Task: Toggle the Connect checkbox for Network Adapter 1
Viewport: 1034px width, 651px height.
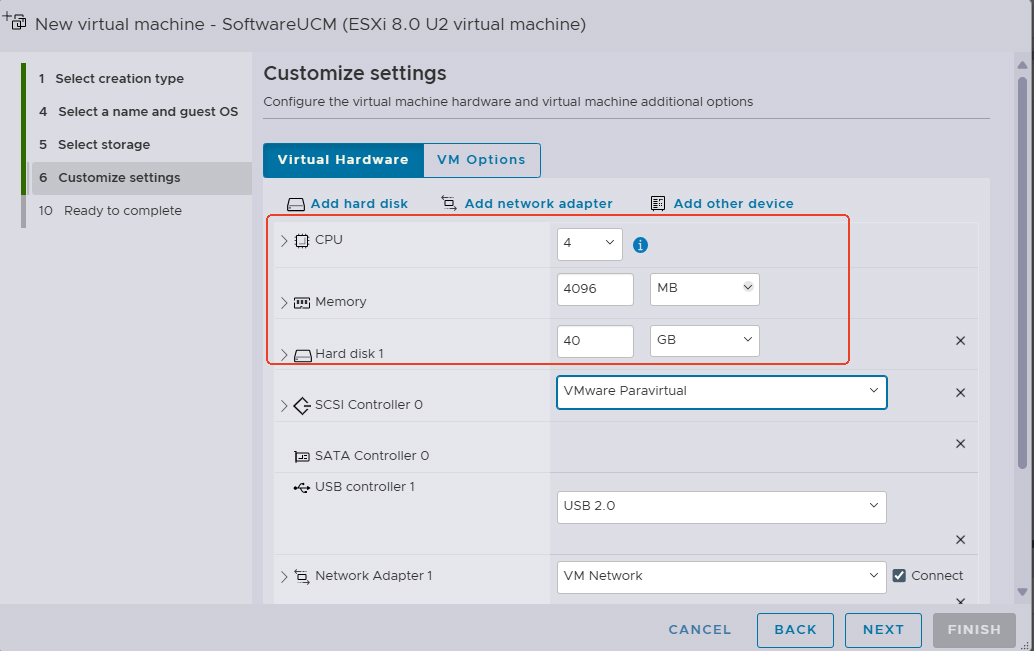Action: coord(899,575)
